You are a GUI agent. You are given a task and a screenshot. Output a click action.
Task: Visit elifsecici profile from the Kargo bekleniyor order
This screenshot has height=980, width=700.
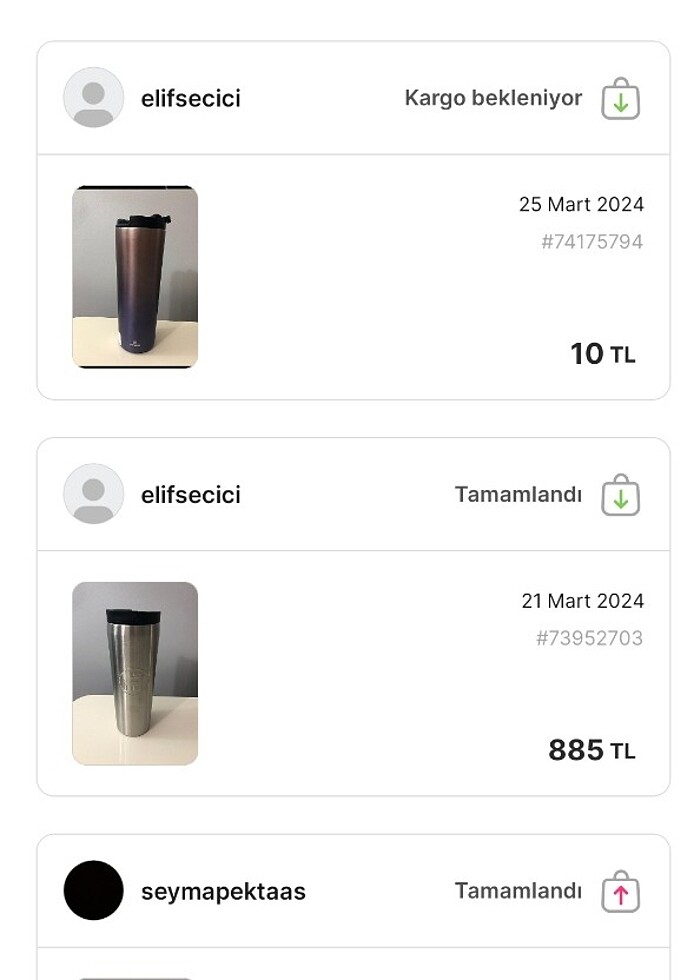coord(191,98)
